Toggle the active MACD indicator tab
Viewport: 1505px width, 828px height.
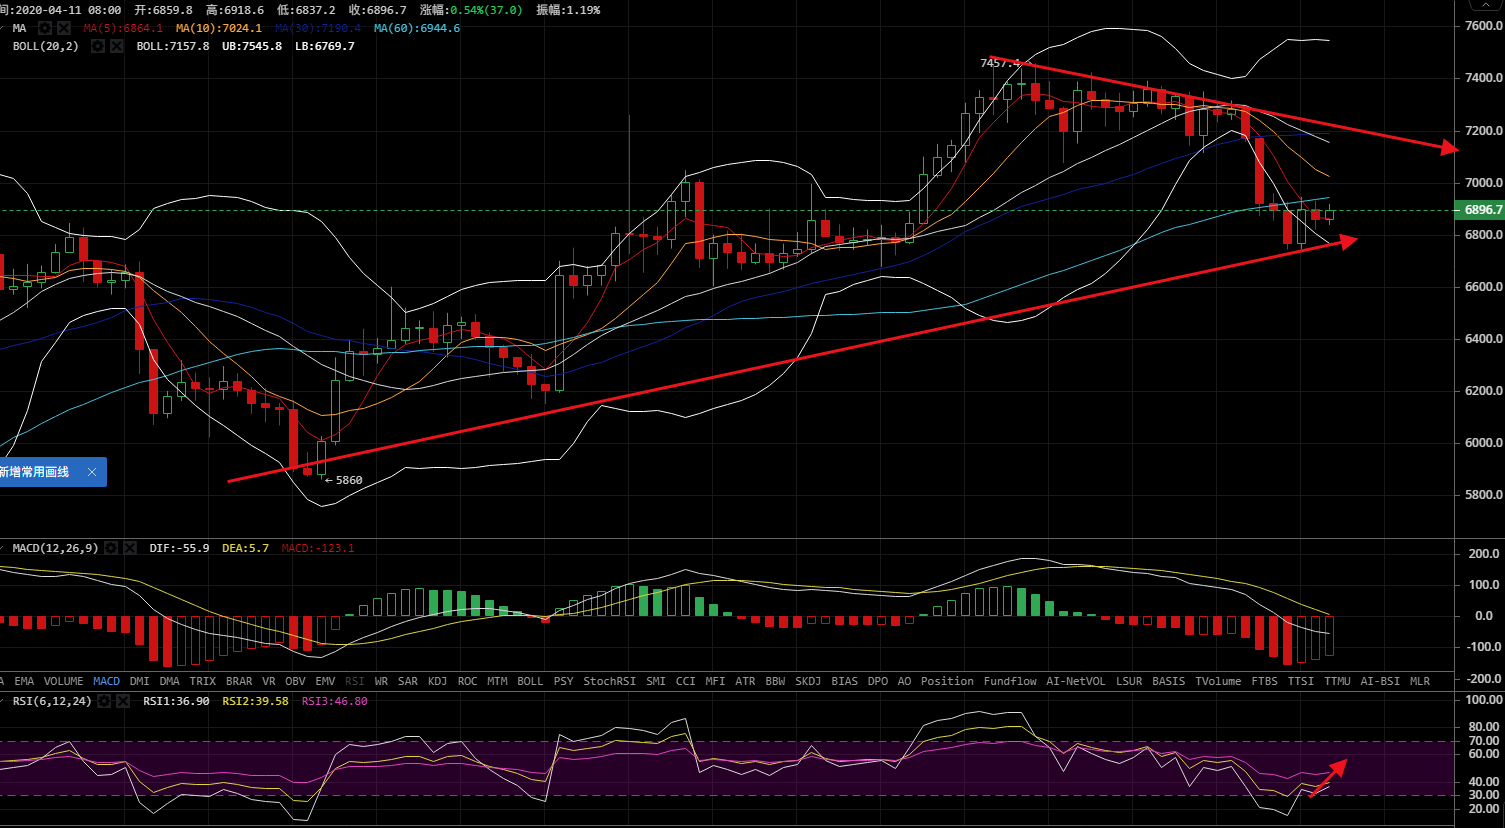pyautogui.click(x=106, y=681)
